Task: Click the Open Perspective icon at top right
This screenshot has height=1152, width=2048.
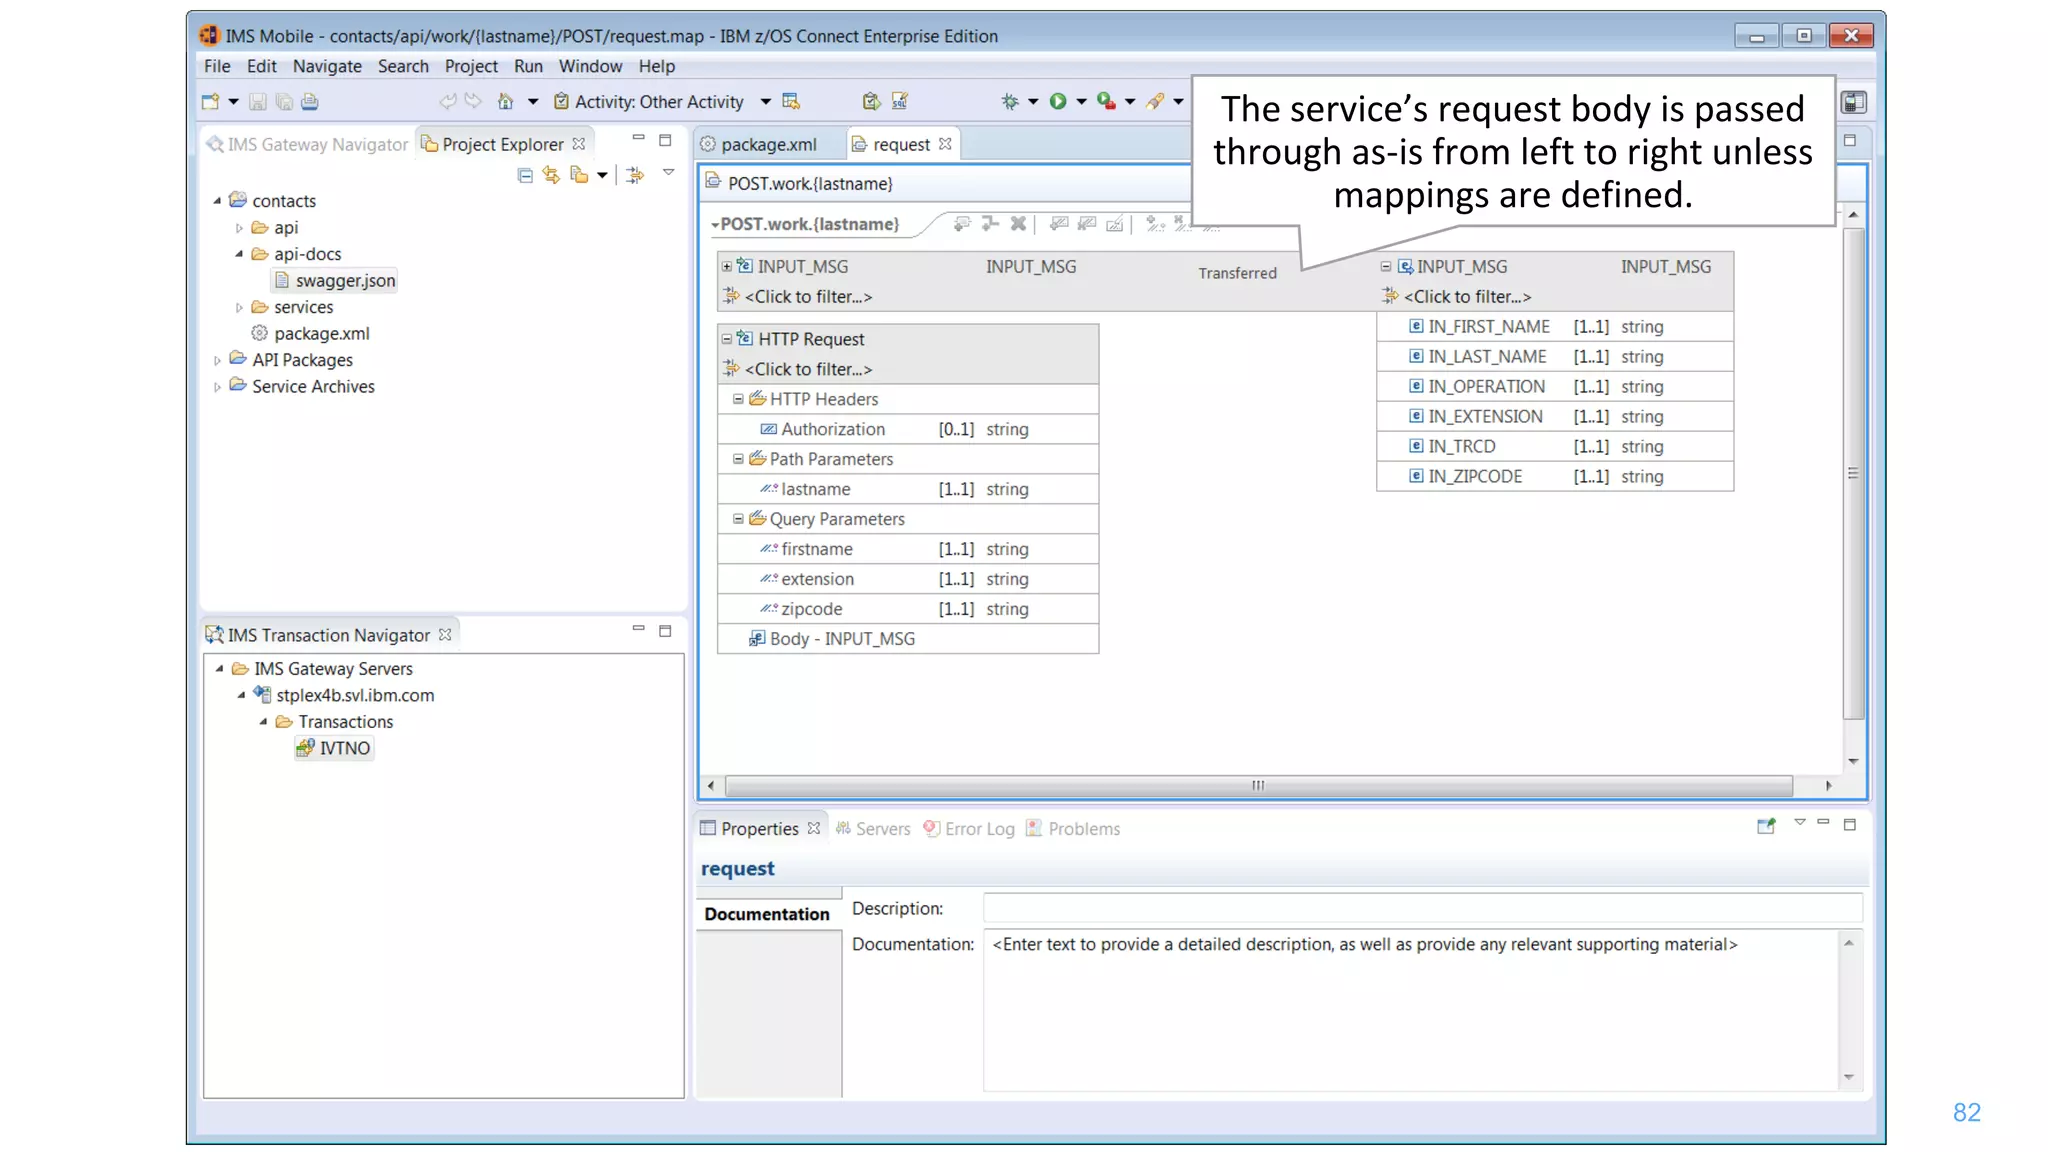Action: click(1853, 102)
